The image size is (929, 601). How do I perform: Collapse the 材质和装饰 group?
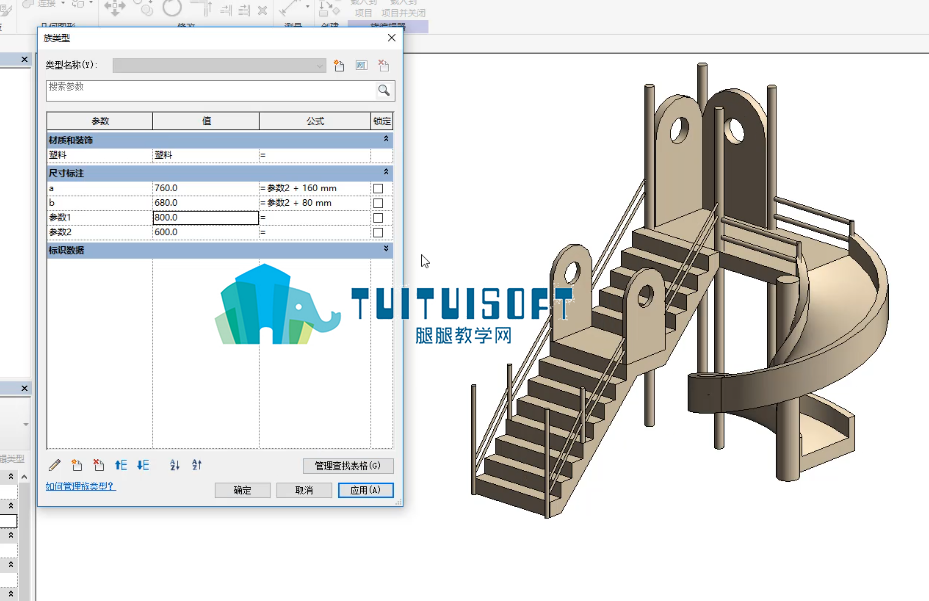pyautogui.click(x=386, y=139)
